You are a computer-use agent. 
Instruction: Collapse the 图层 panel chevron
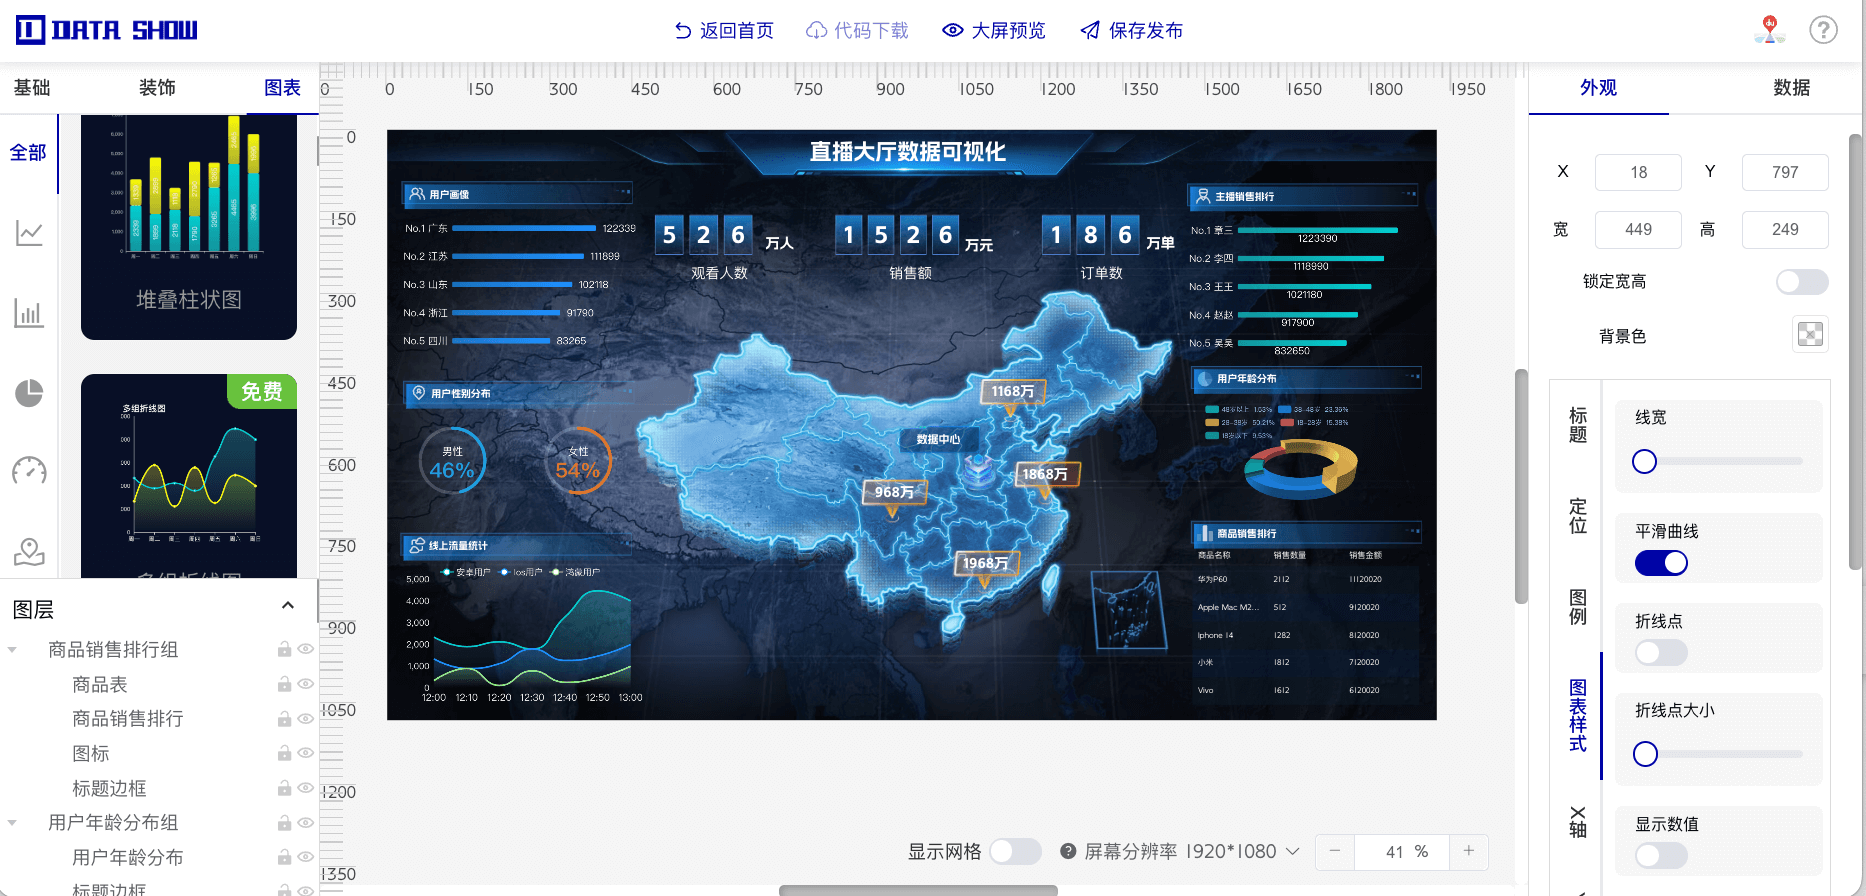point(288,606)
